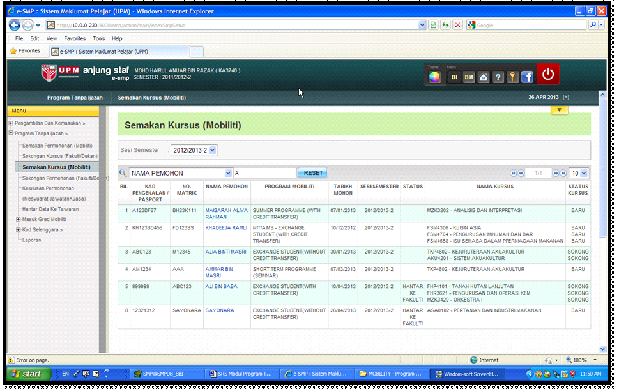The image size is (620, 392).
Task: Click the golden key password icon
Action: [512, 77]
